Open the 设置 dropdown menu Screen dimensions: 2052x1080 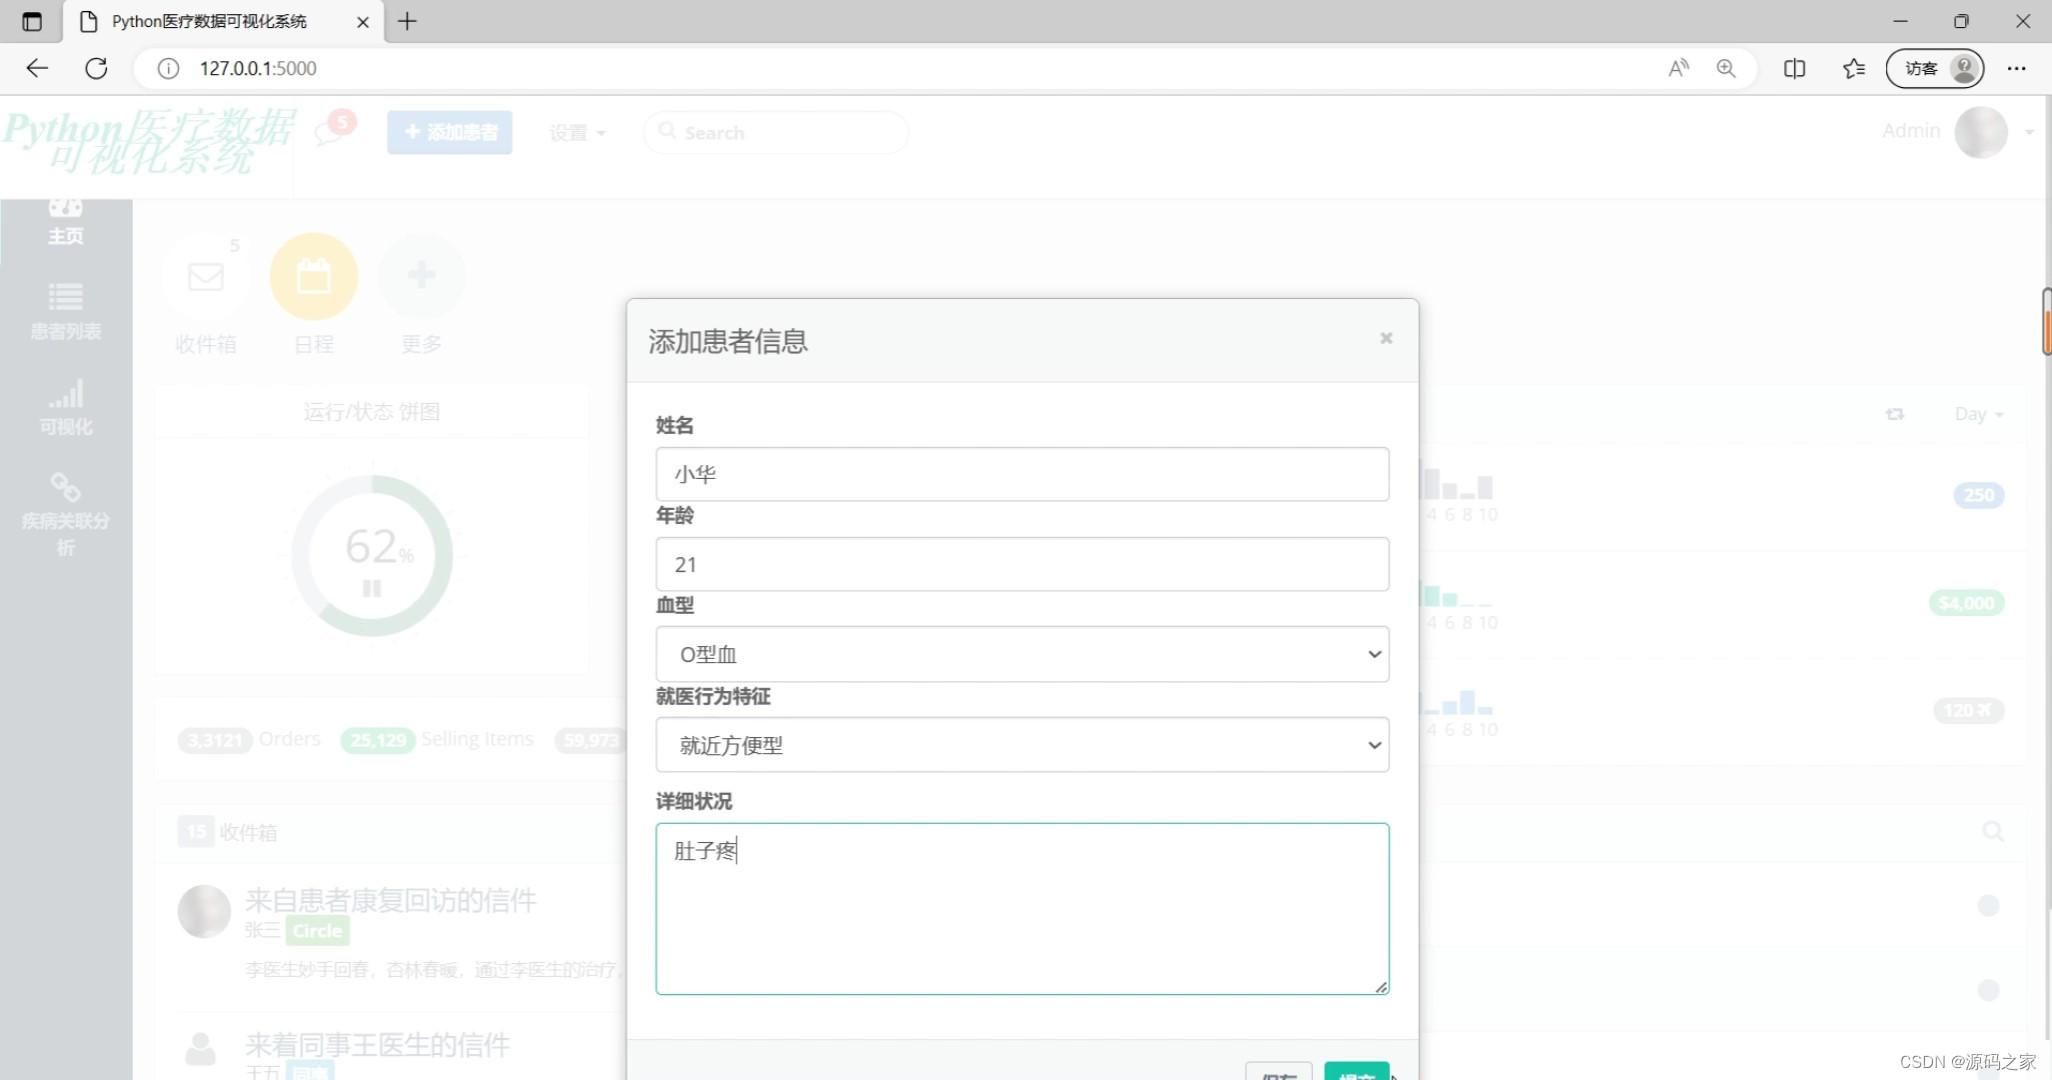coord(577,133)
